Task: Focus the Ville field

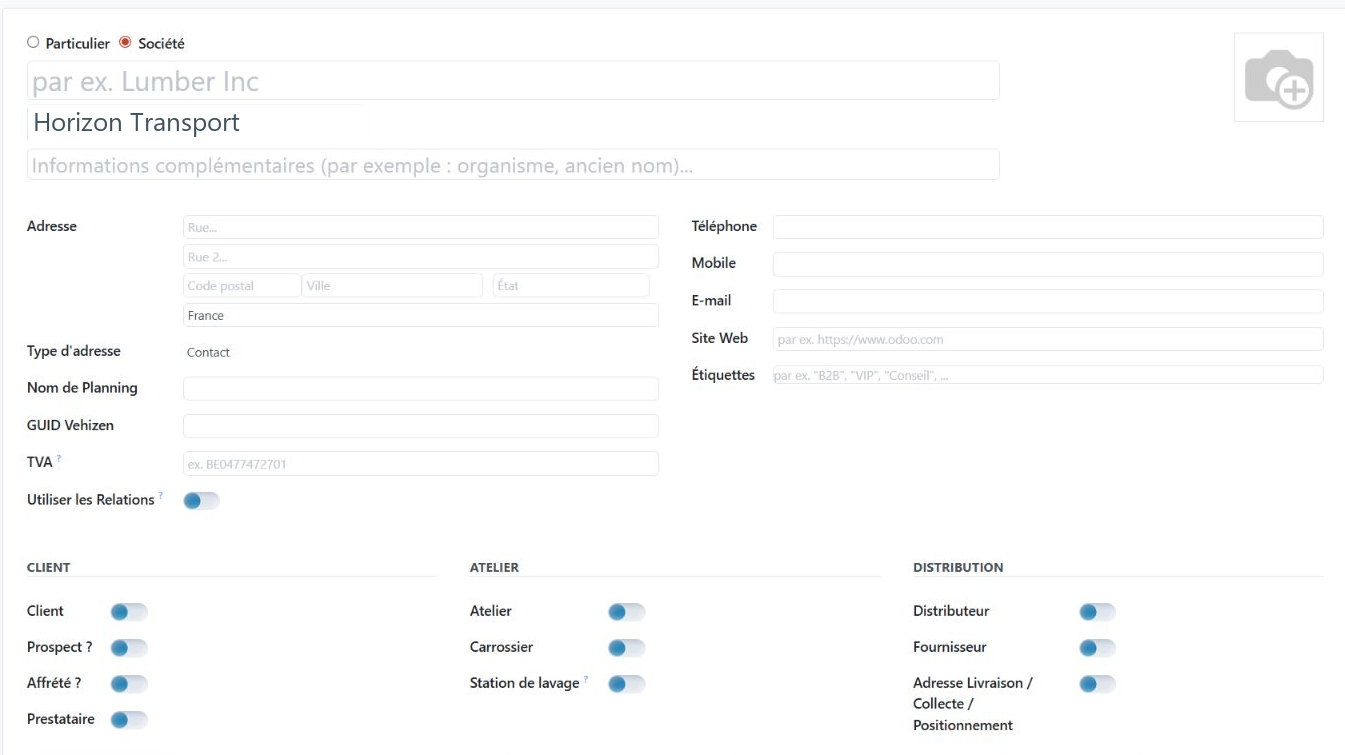Action: pyautogui.click(x=393, y=286)
